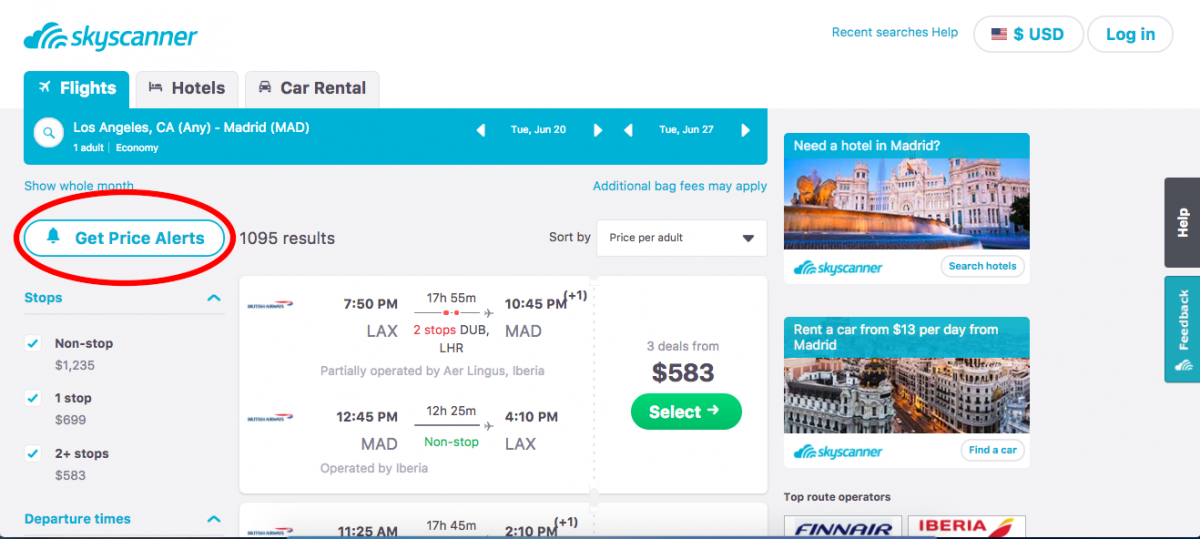
Task: Click the IBERIA airline logo
Action: 966,526
